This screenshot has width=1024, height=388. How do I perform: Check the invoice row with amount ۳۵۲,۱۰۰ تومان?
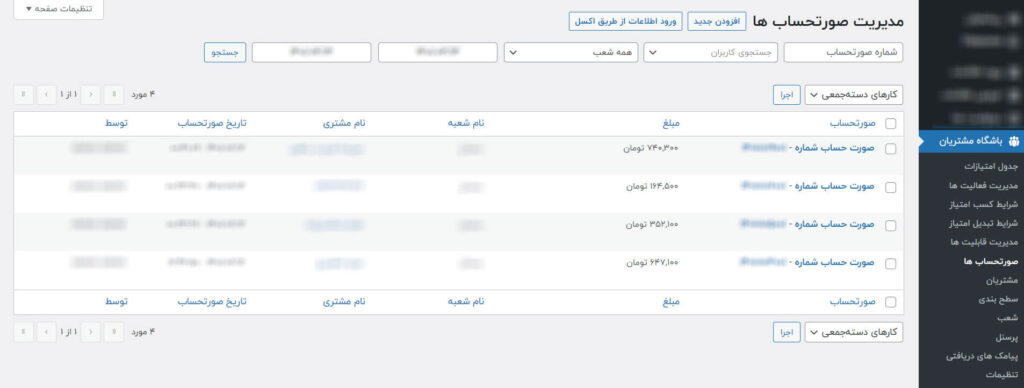(890, 225)
